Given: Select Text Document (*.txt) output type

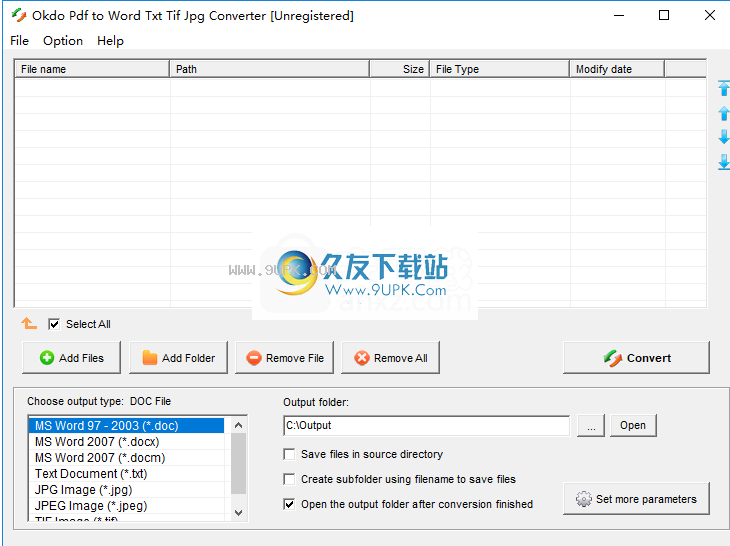Looking at the screenshot, I should point(127,473).
